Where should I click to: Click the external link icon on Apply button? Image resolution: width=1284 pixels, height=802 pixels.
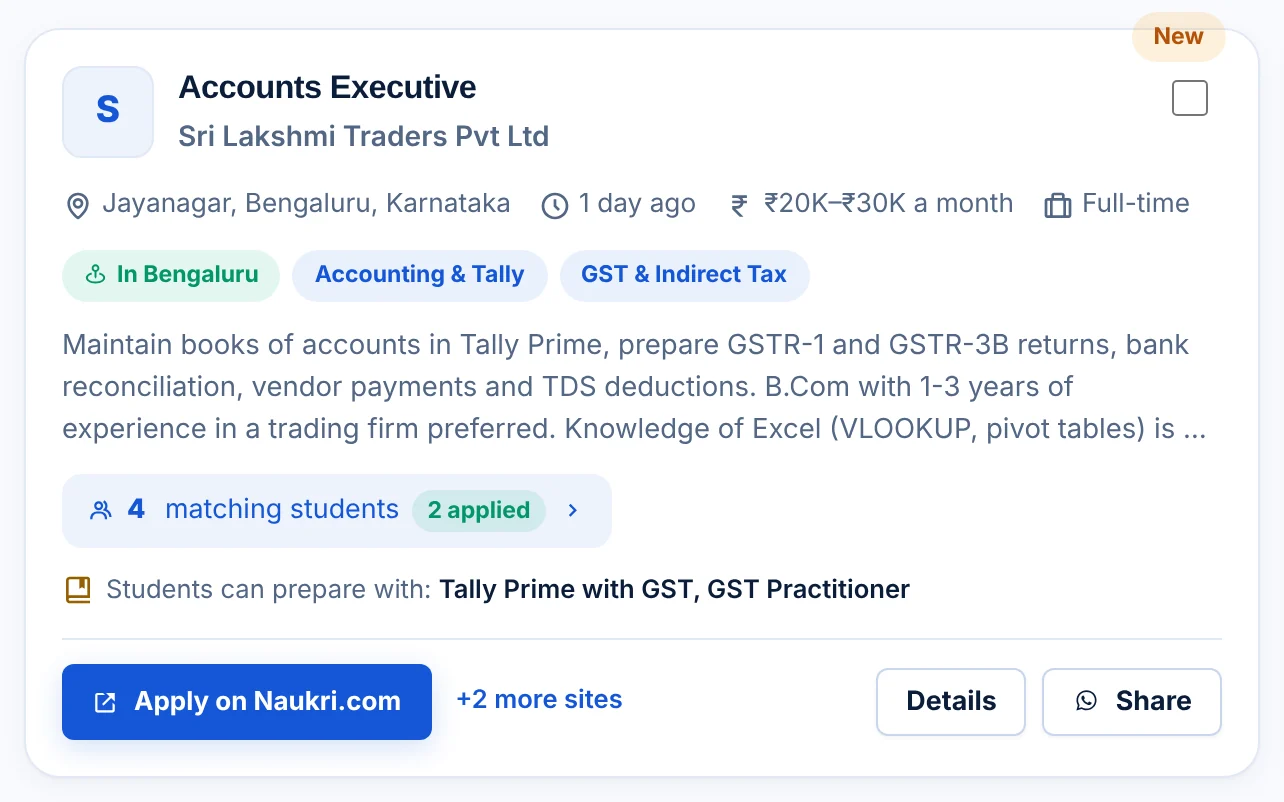tap(105, 702)
